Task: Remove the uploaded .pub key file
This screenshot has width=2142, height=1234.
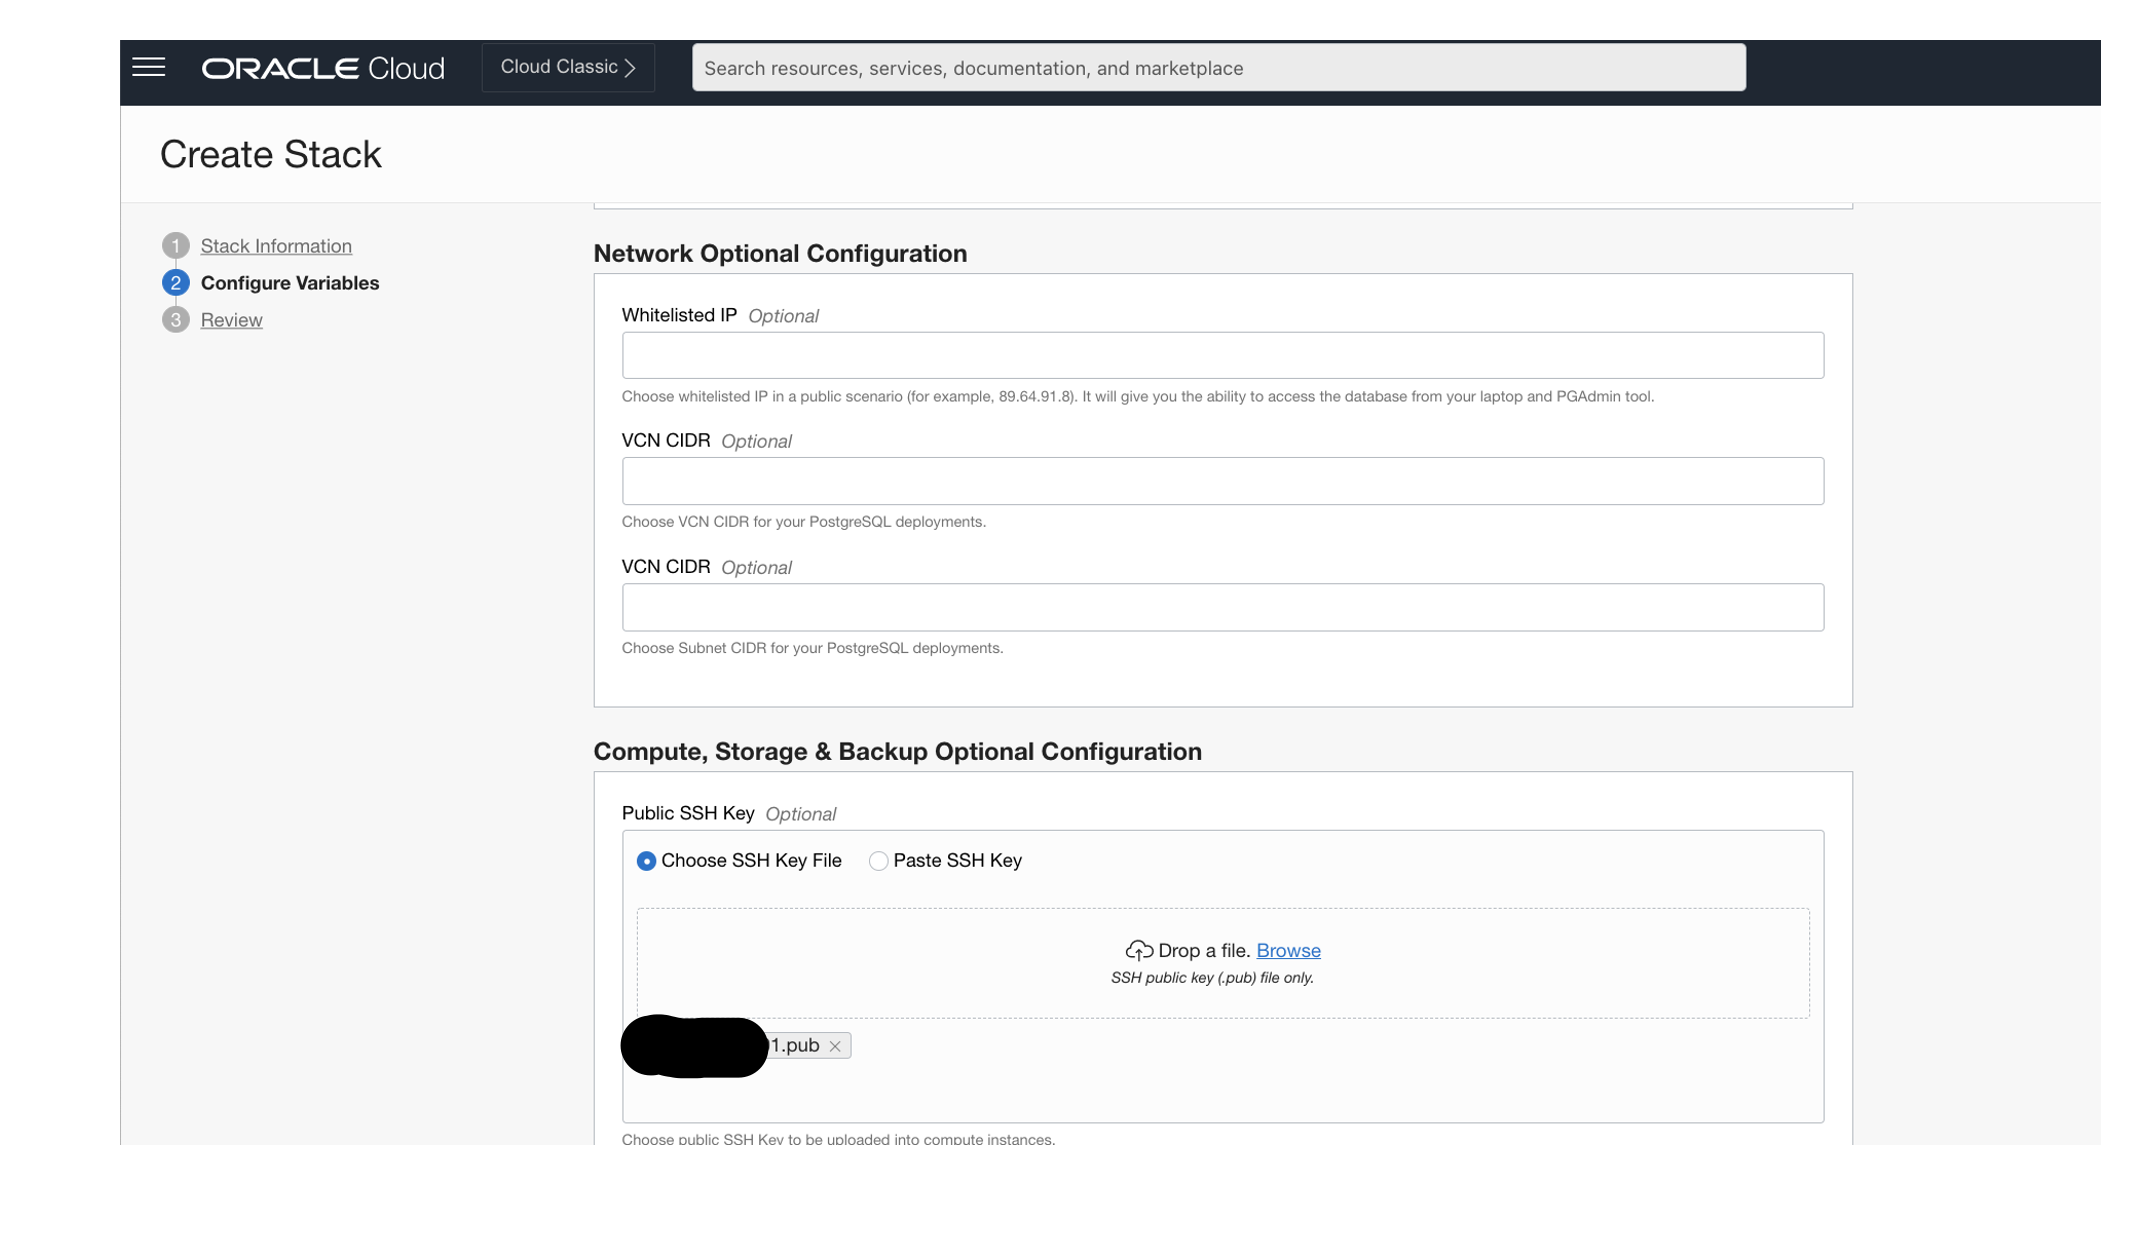Action: click(x=835, y=1046)
